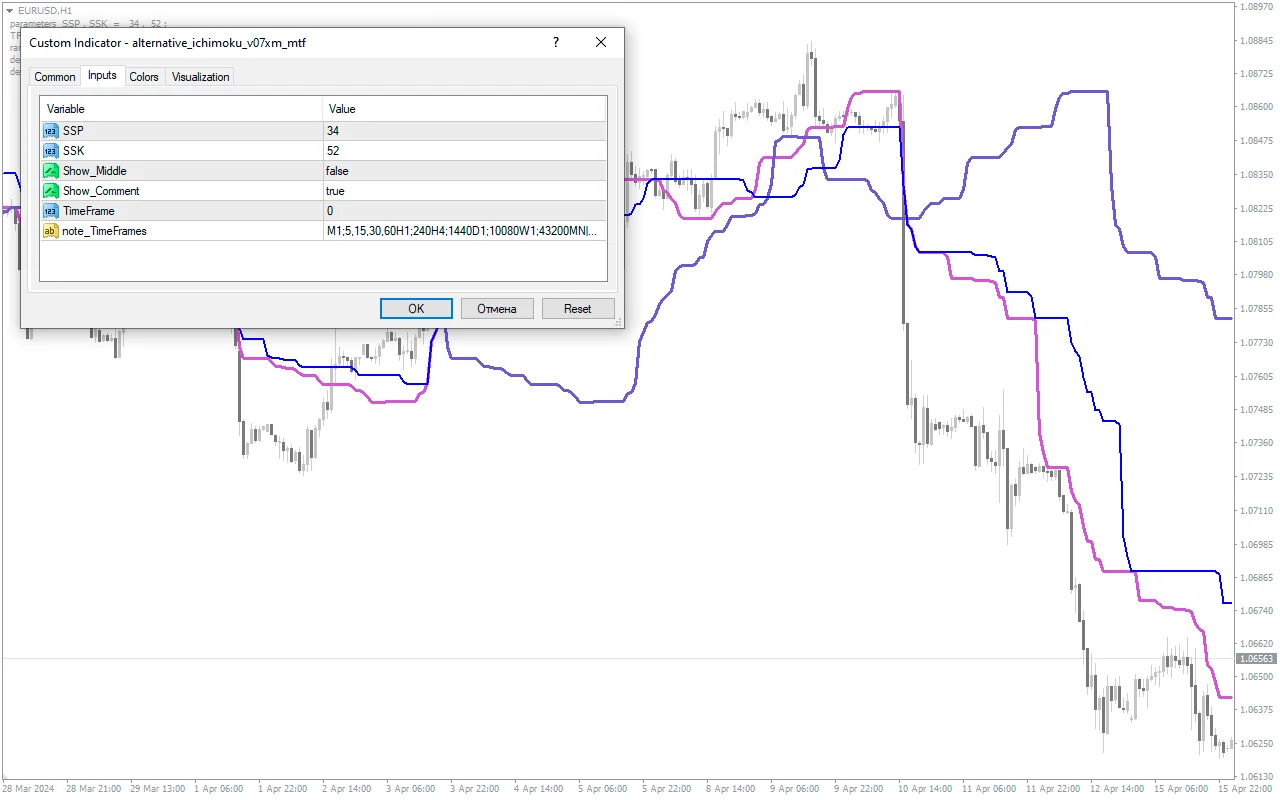Click the Show_Comment boolean icon
This screenshot has height=800, width=1280.
tap(51, 191)
